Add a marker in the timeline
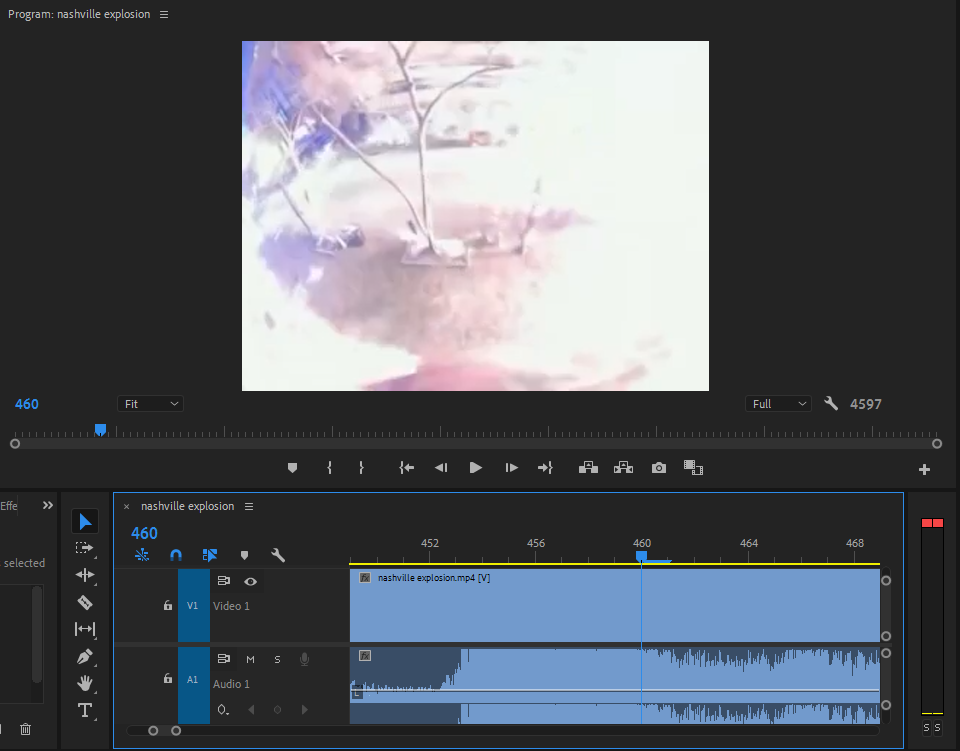 click(244, 555)
